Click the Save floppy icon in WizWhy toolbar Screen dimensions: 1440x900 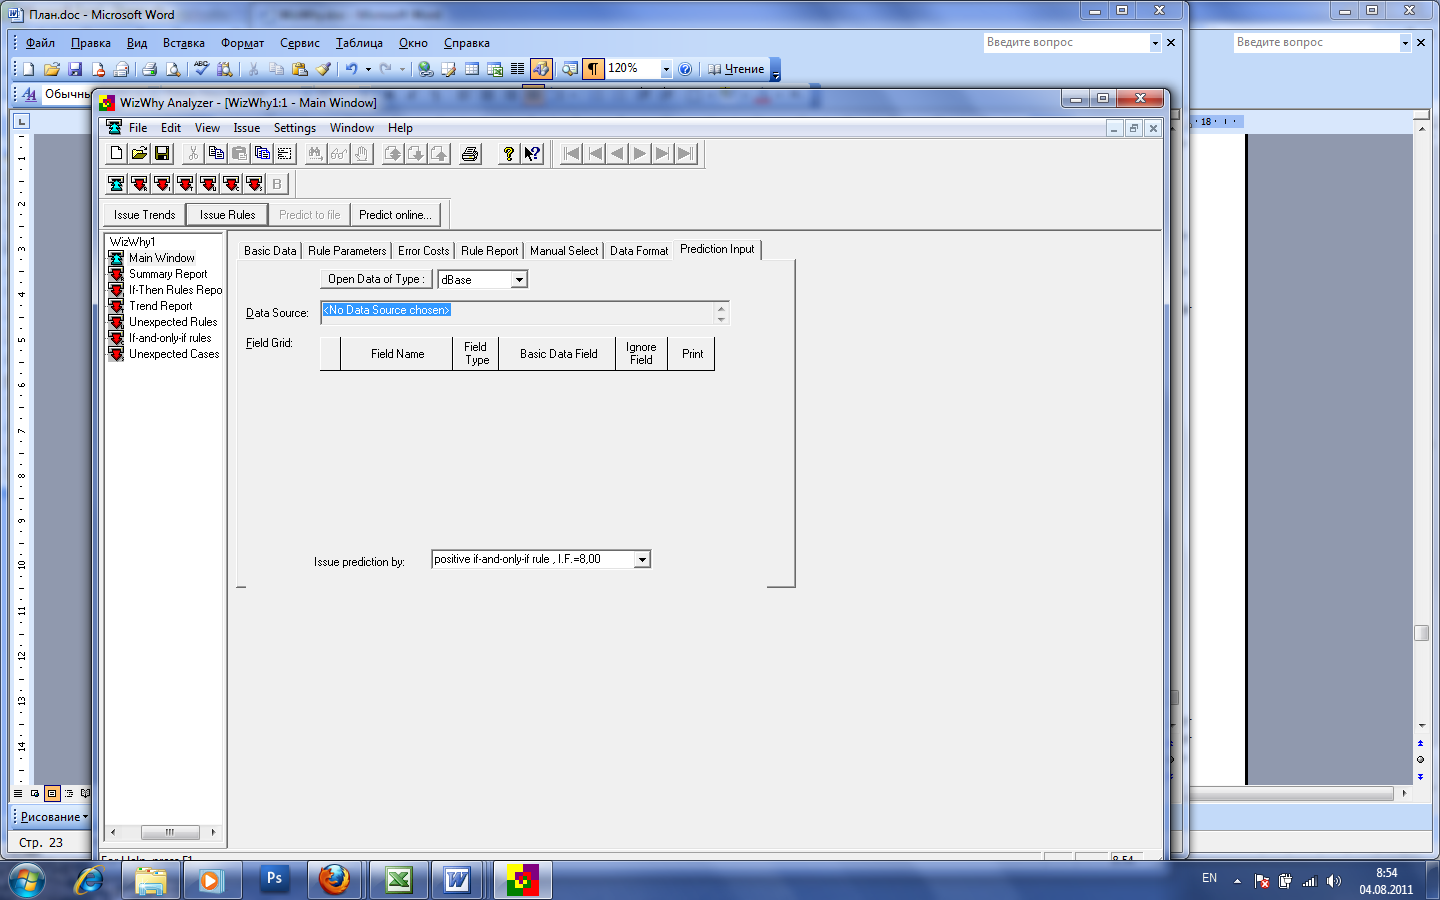click(162, 153)
